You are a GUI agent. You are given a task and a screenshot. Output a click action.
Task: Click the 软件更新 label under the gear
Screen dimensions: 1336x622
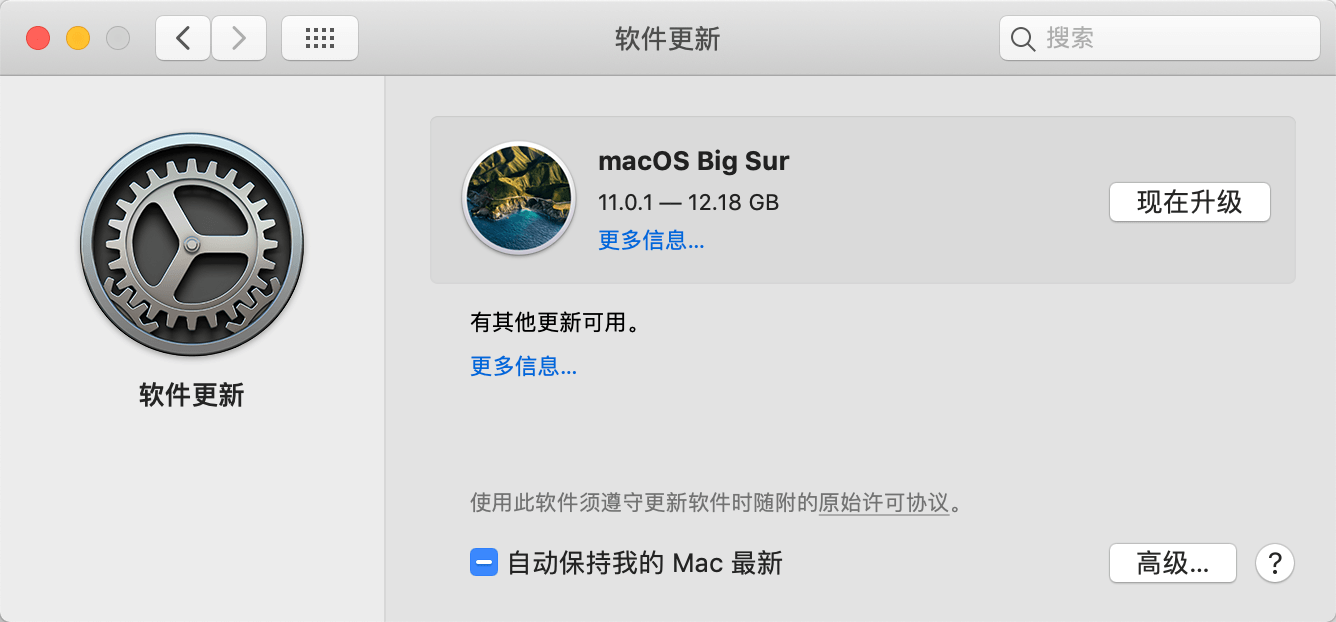point(192,395)
